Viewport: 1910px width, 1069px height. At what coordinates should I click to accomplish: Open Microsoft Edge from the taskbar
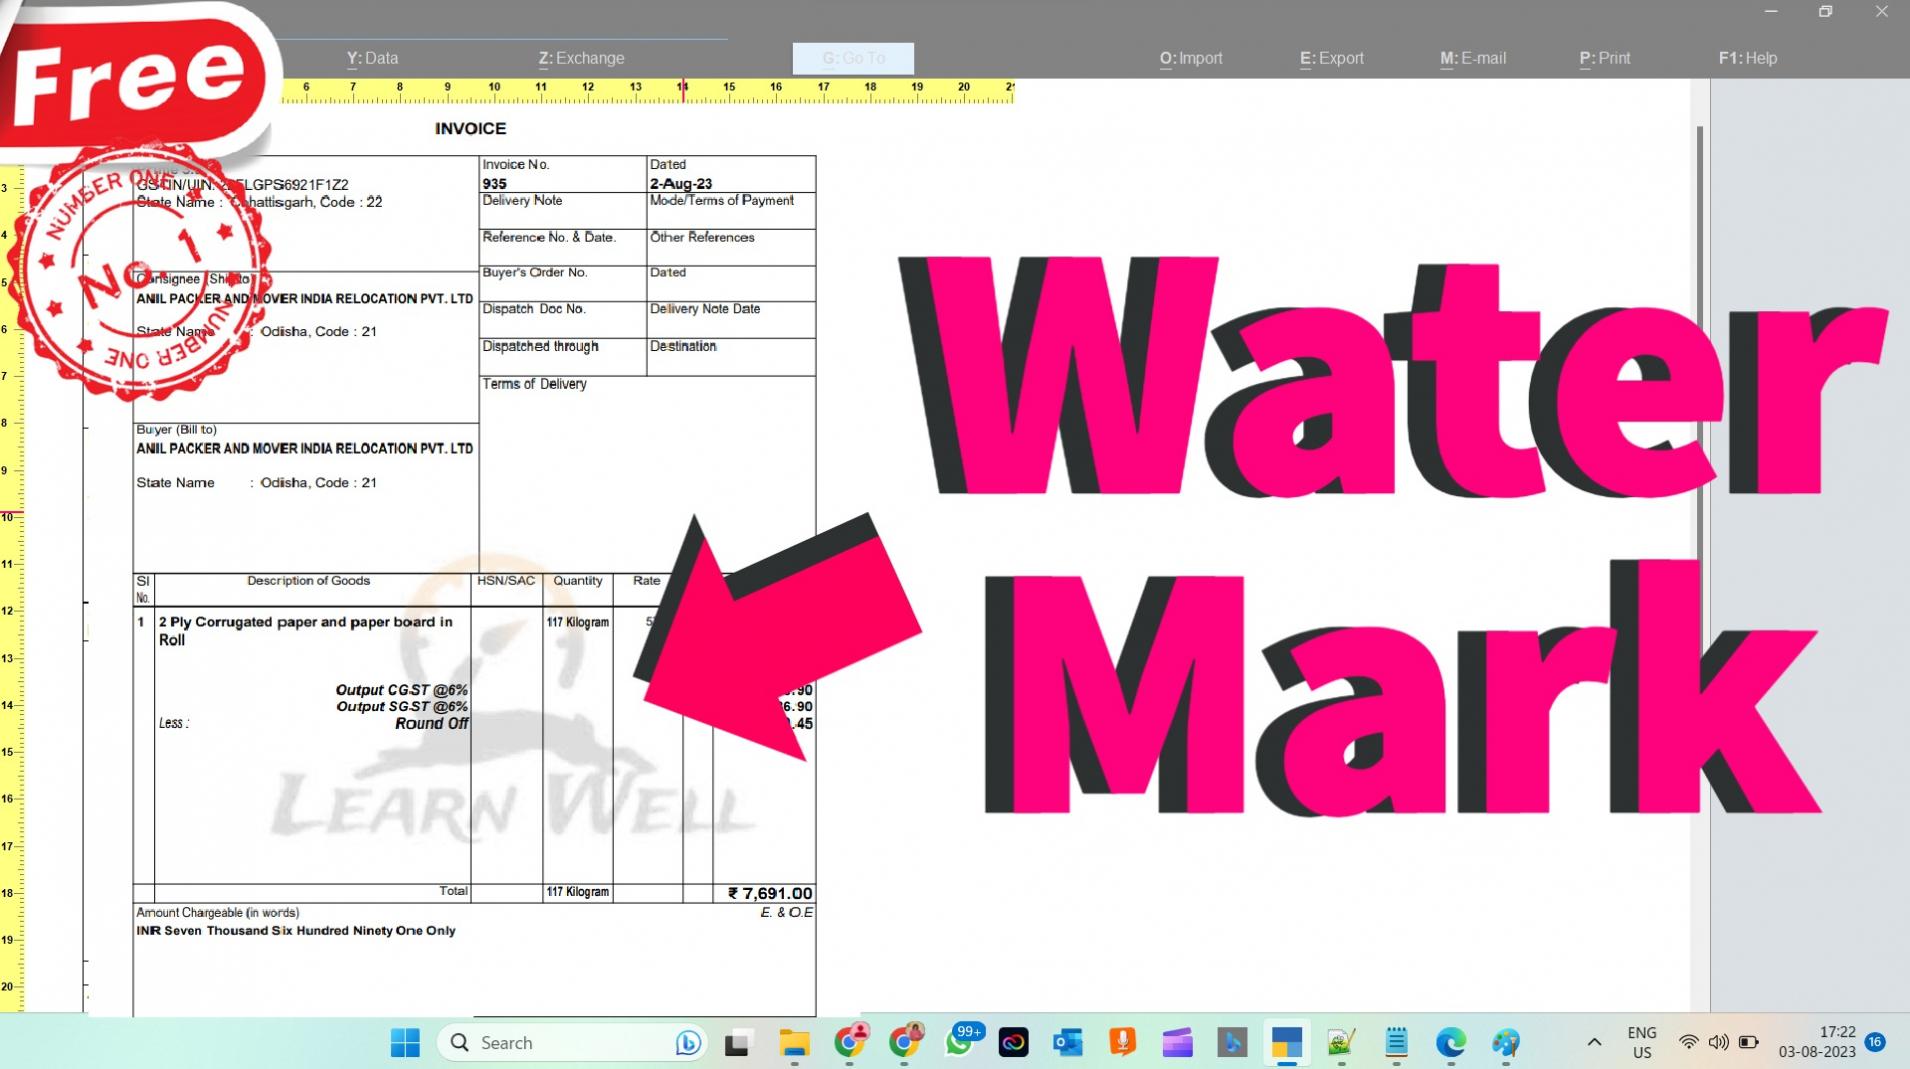coord(1451,1043)
